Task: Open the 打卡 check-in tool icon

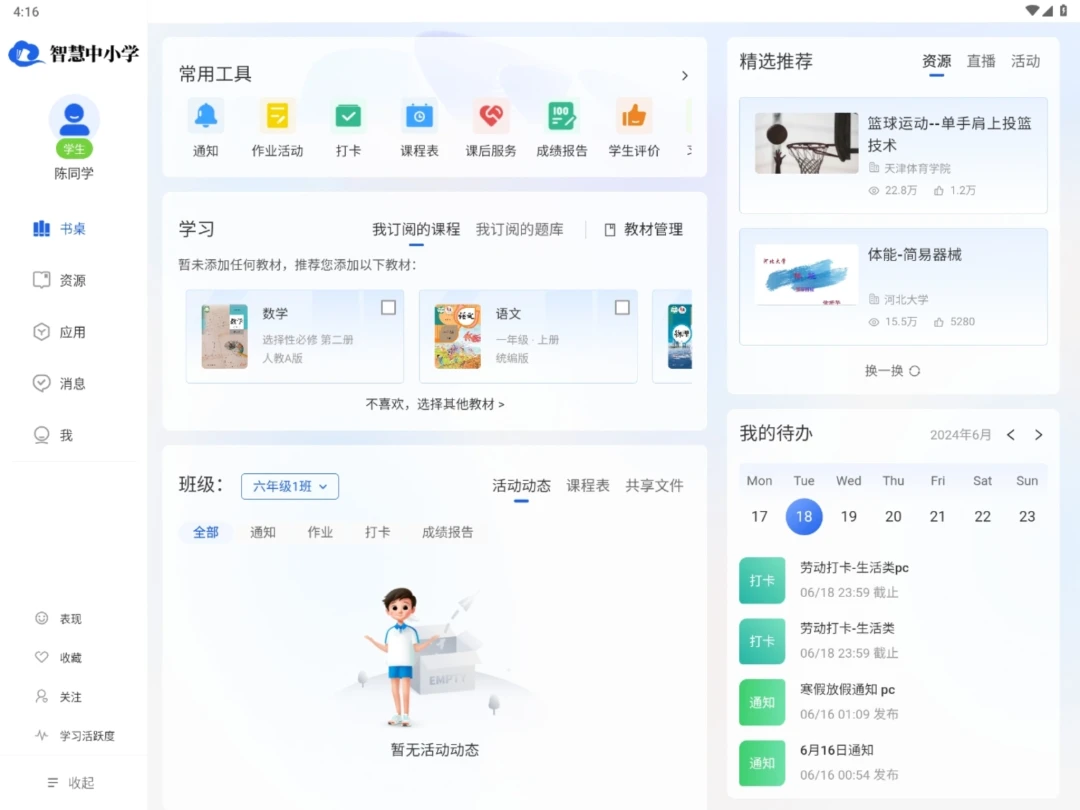Action: coord(348,116)
